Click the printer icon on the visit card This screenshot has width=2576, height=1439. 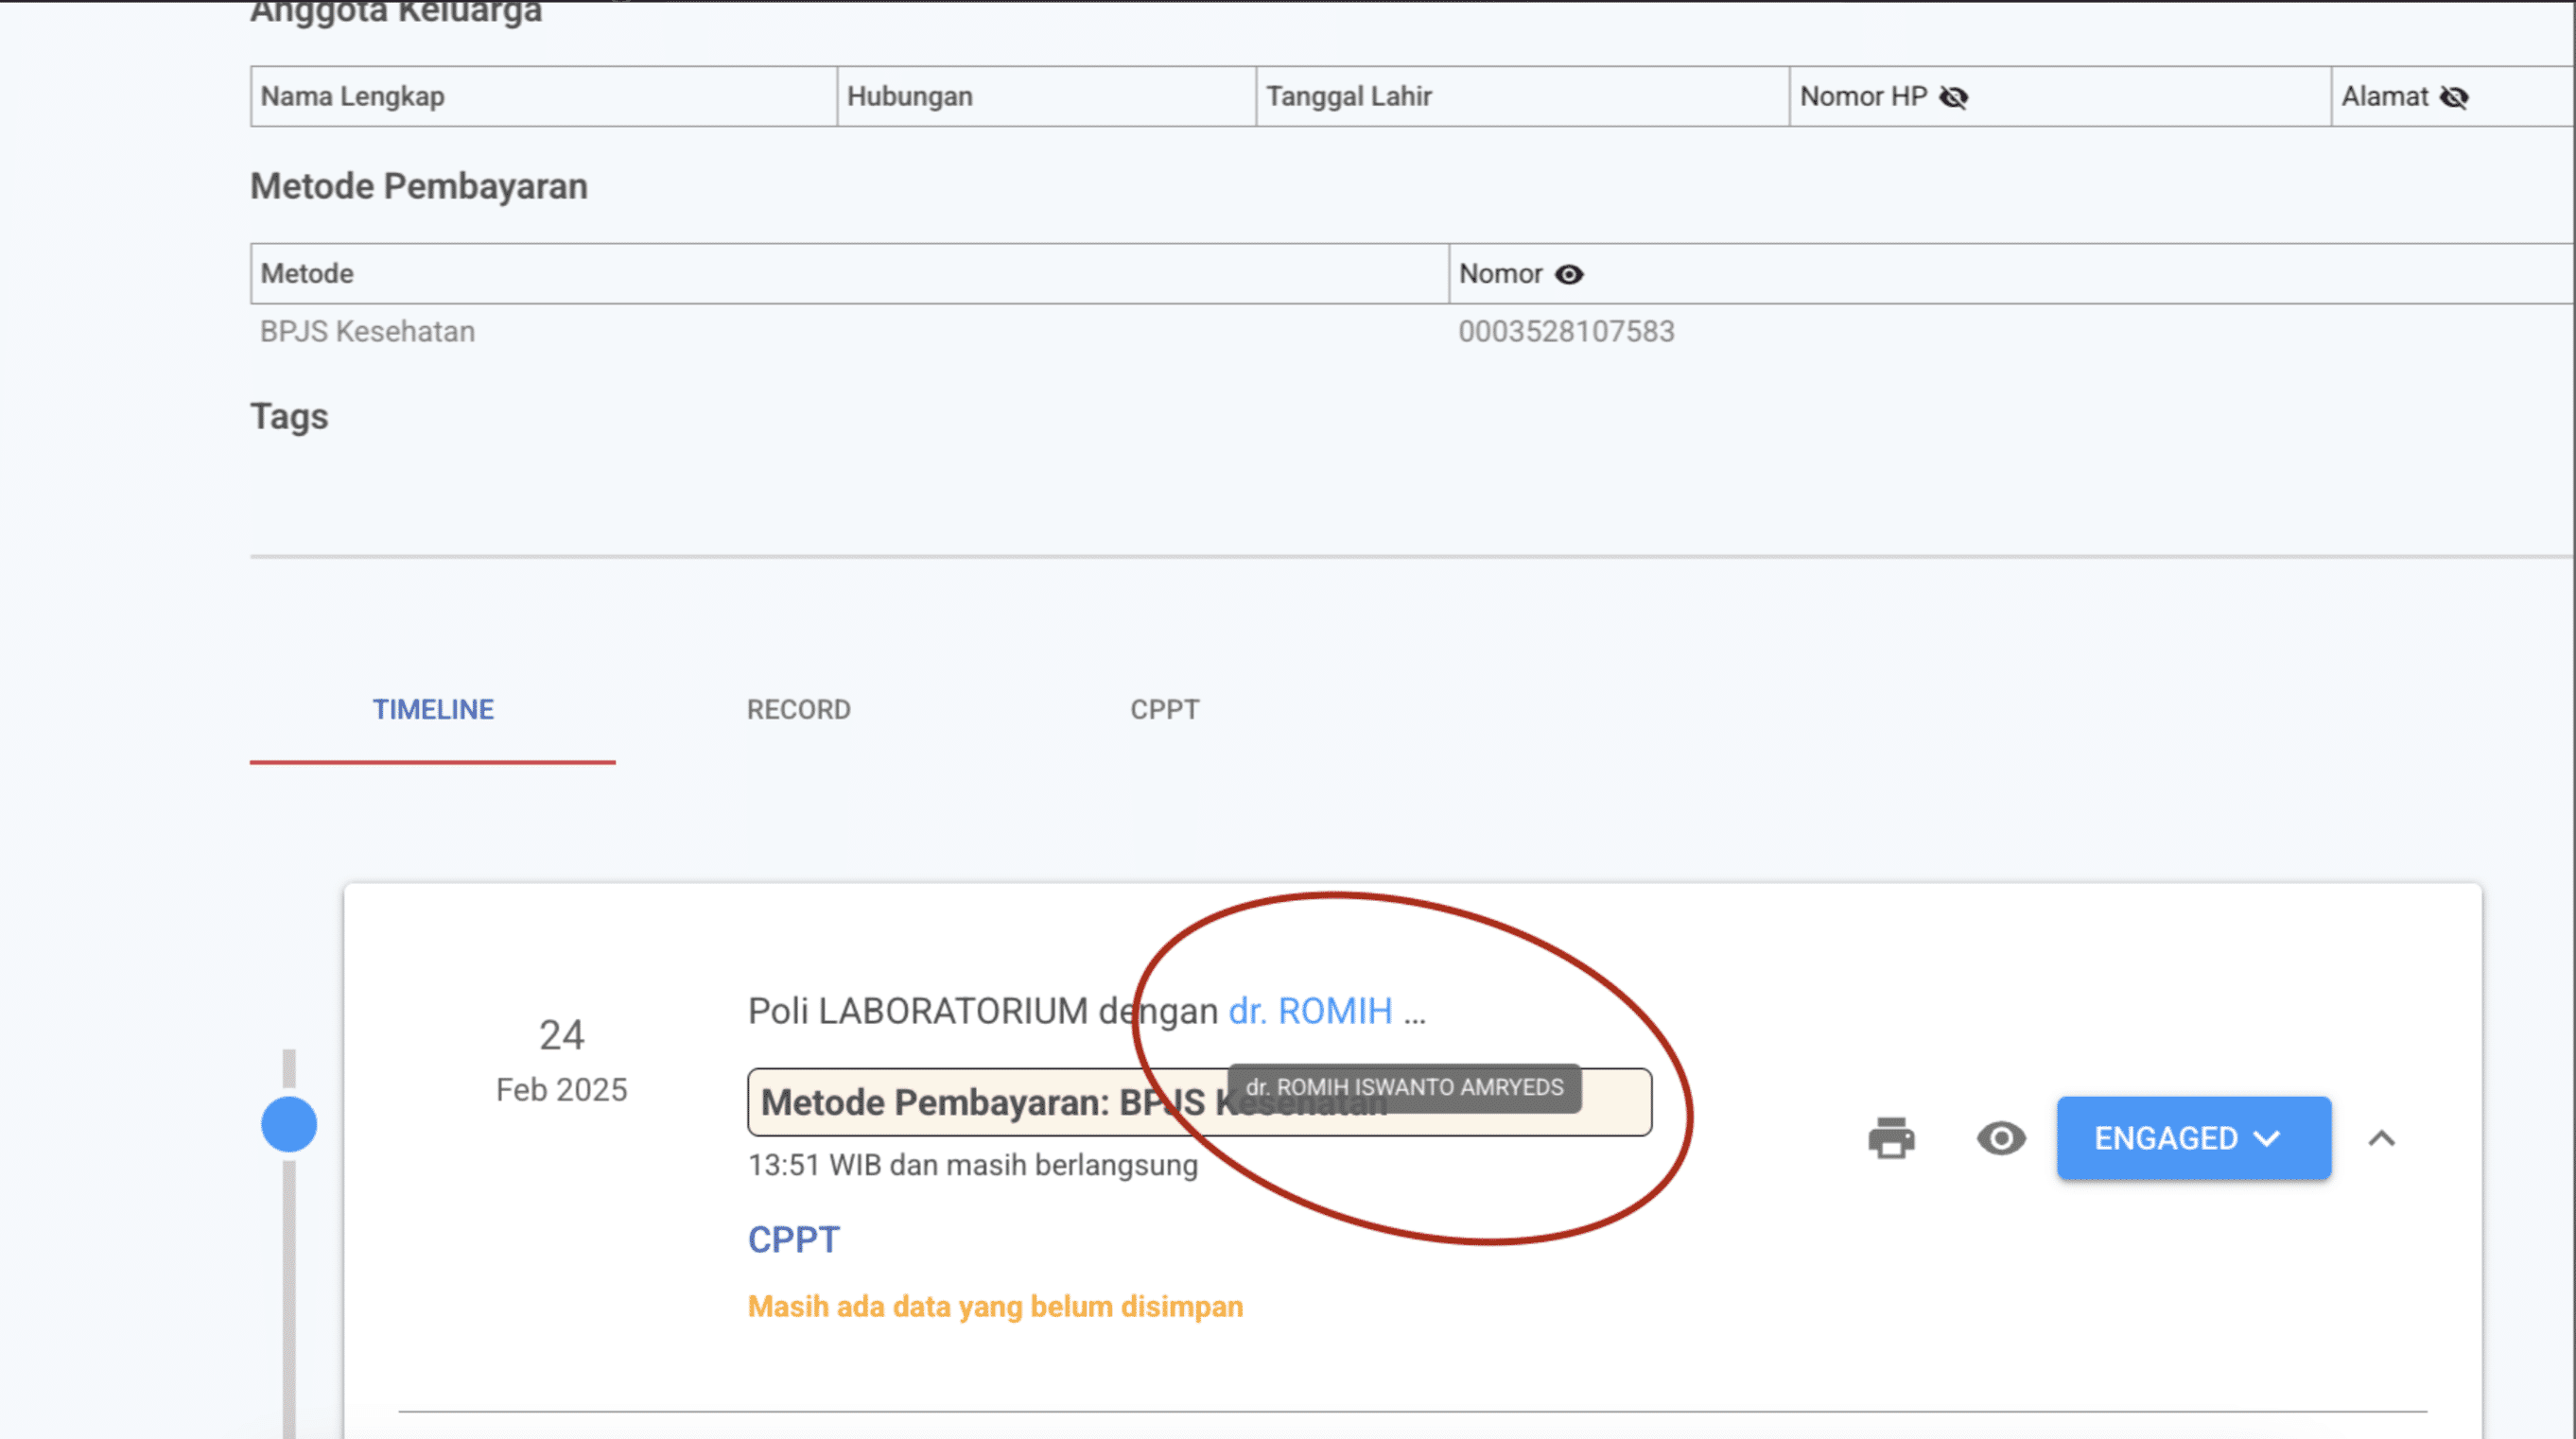click(x=1890, y=1138)
